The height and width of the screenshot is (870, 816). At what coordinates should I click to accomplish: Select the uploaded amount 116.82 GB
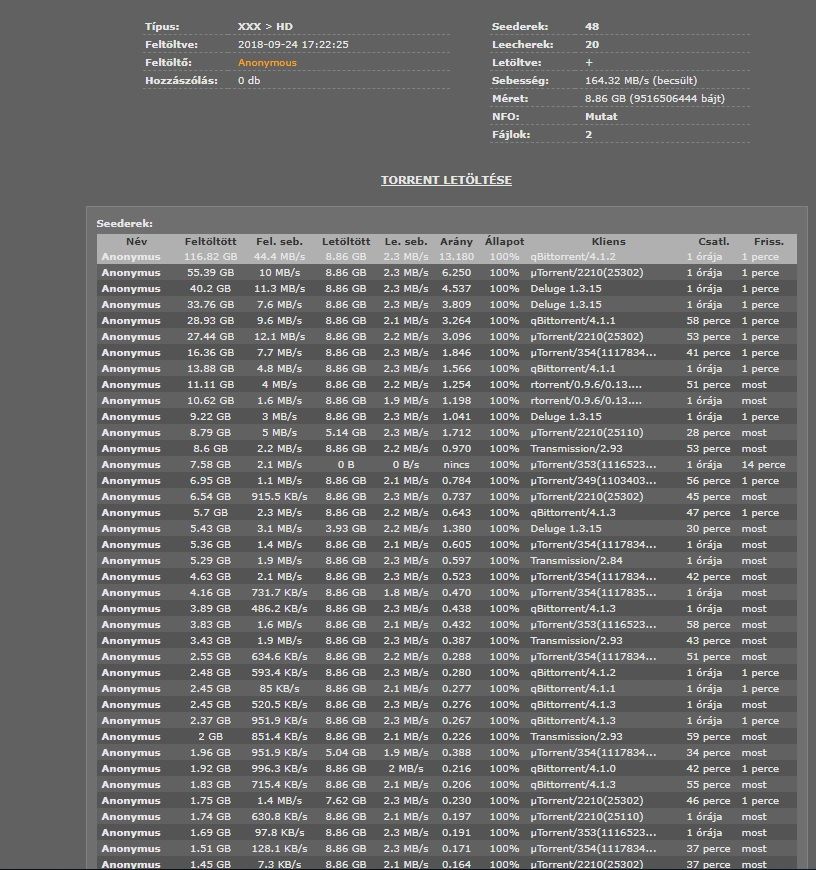(x=210, y=257)
